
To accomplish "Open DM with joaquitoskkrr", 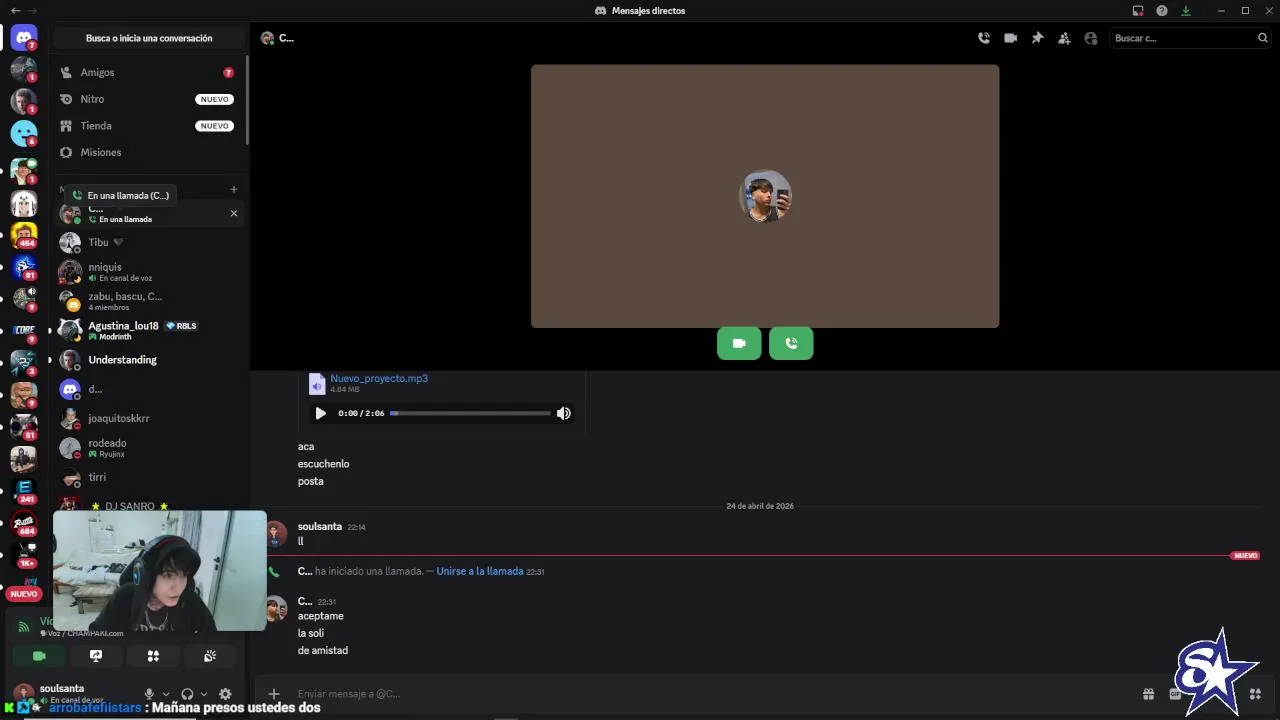I will pyautogui.click(x=149, y=418).
